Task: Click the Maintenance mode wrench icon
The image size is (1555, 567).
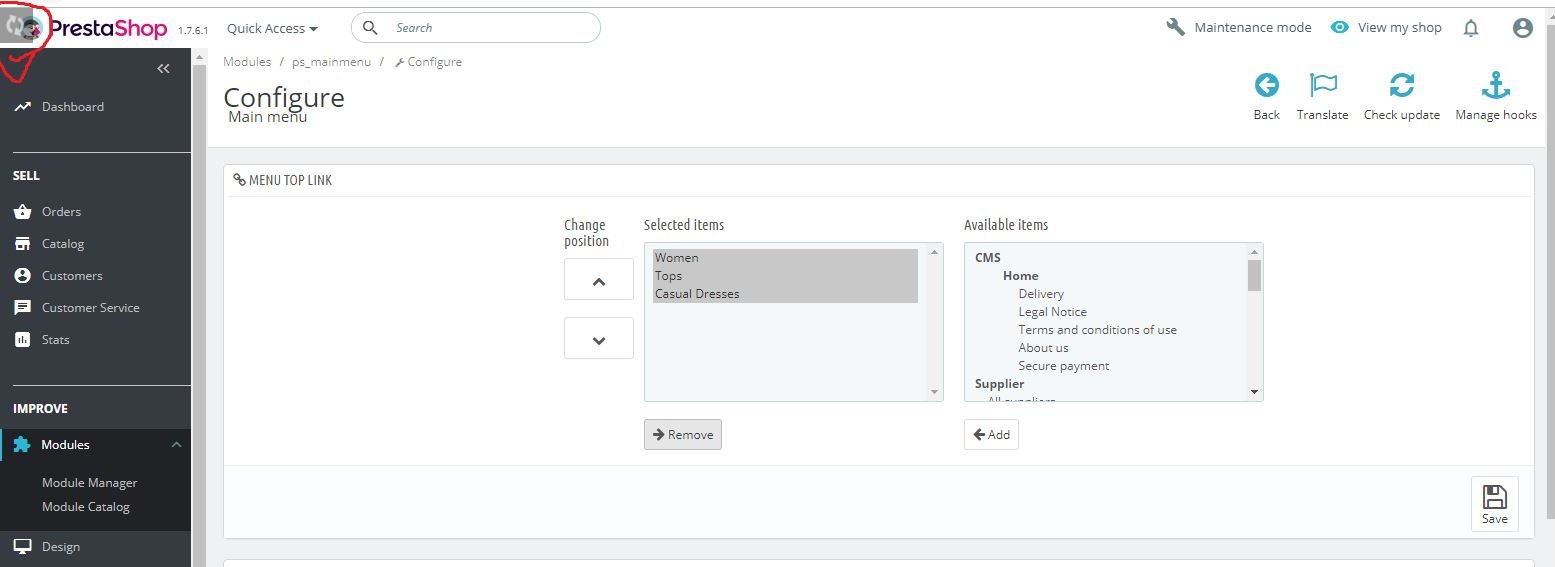Action: coord(1176,28)
